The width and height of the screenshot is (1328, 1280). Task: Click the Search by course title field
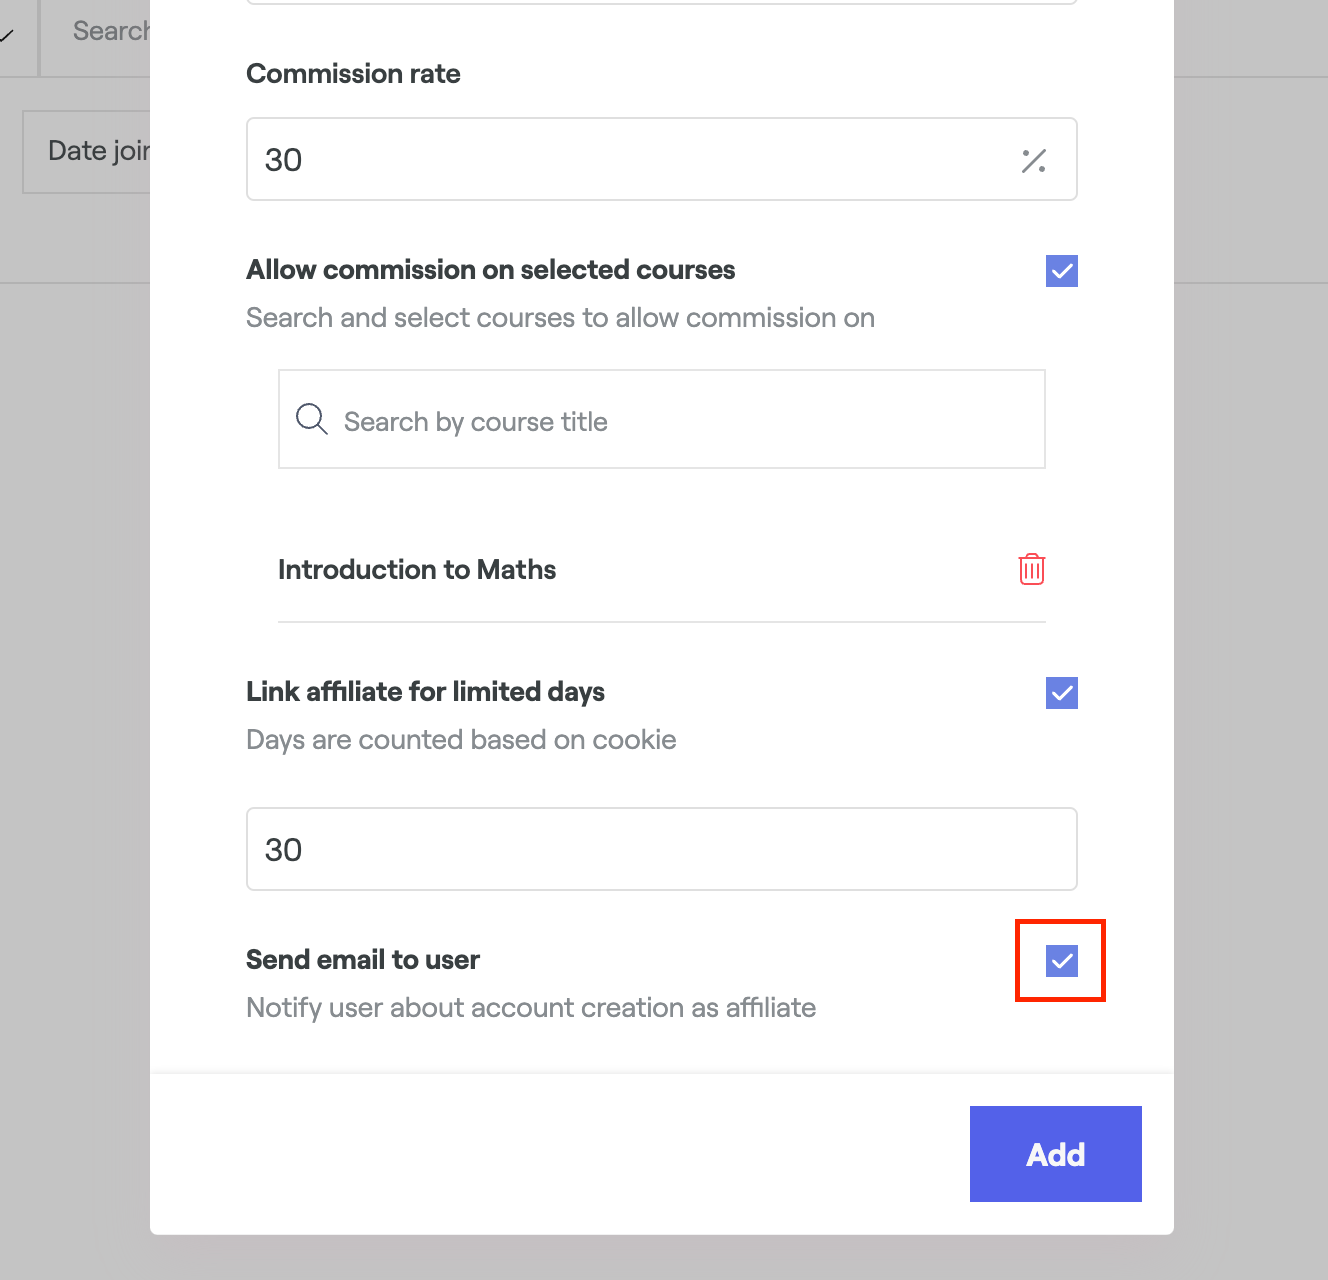pos(680,421)
